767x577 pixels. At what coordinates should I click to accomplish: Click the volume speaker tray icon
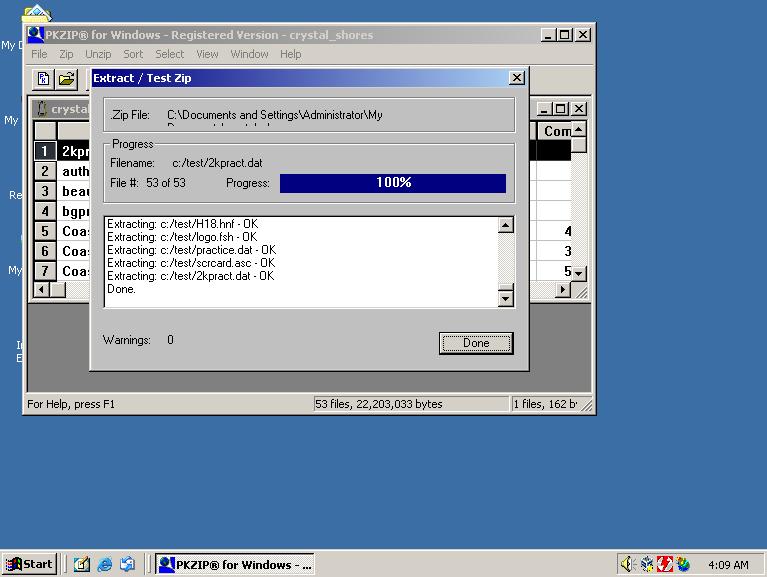tap(627, 564)
